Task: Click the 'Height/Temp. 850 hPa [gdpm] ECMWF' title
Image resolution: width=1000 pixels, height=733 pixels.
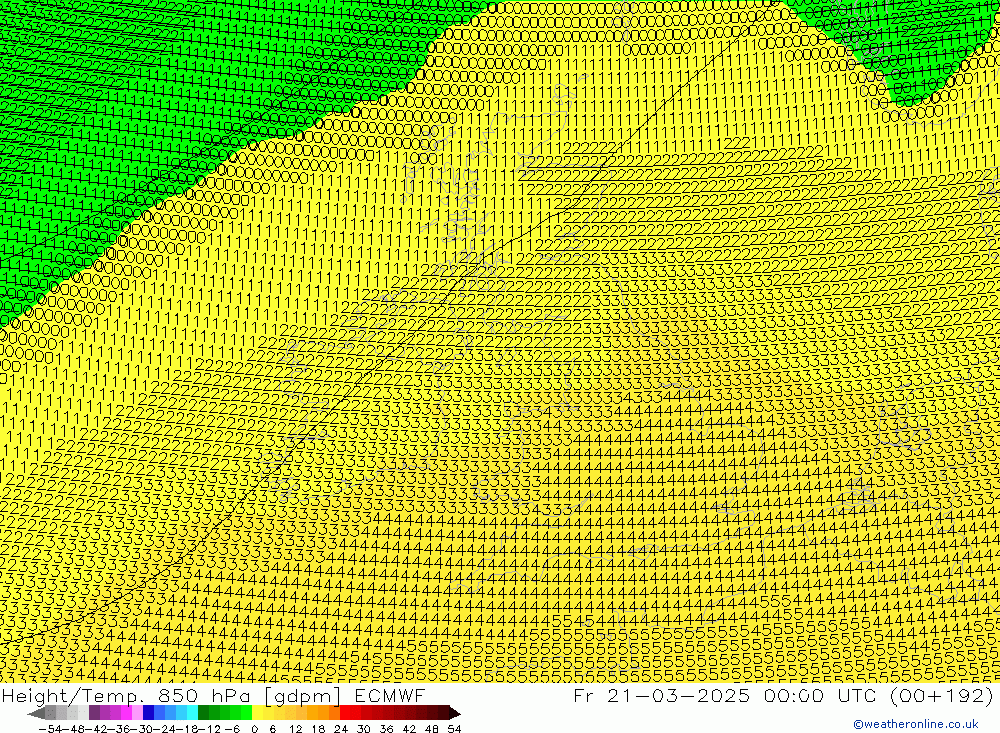Action: point(213,695)
